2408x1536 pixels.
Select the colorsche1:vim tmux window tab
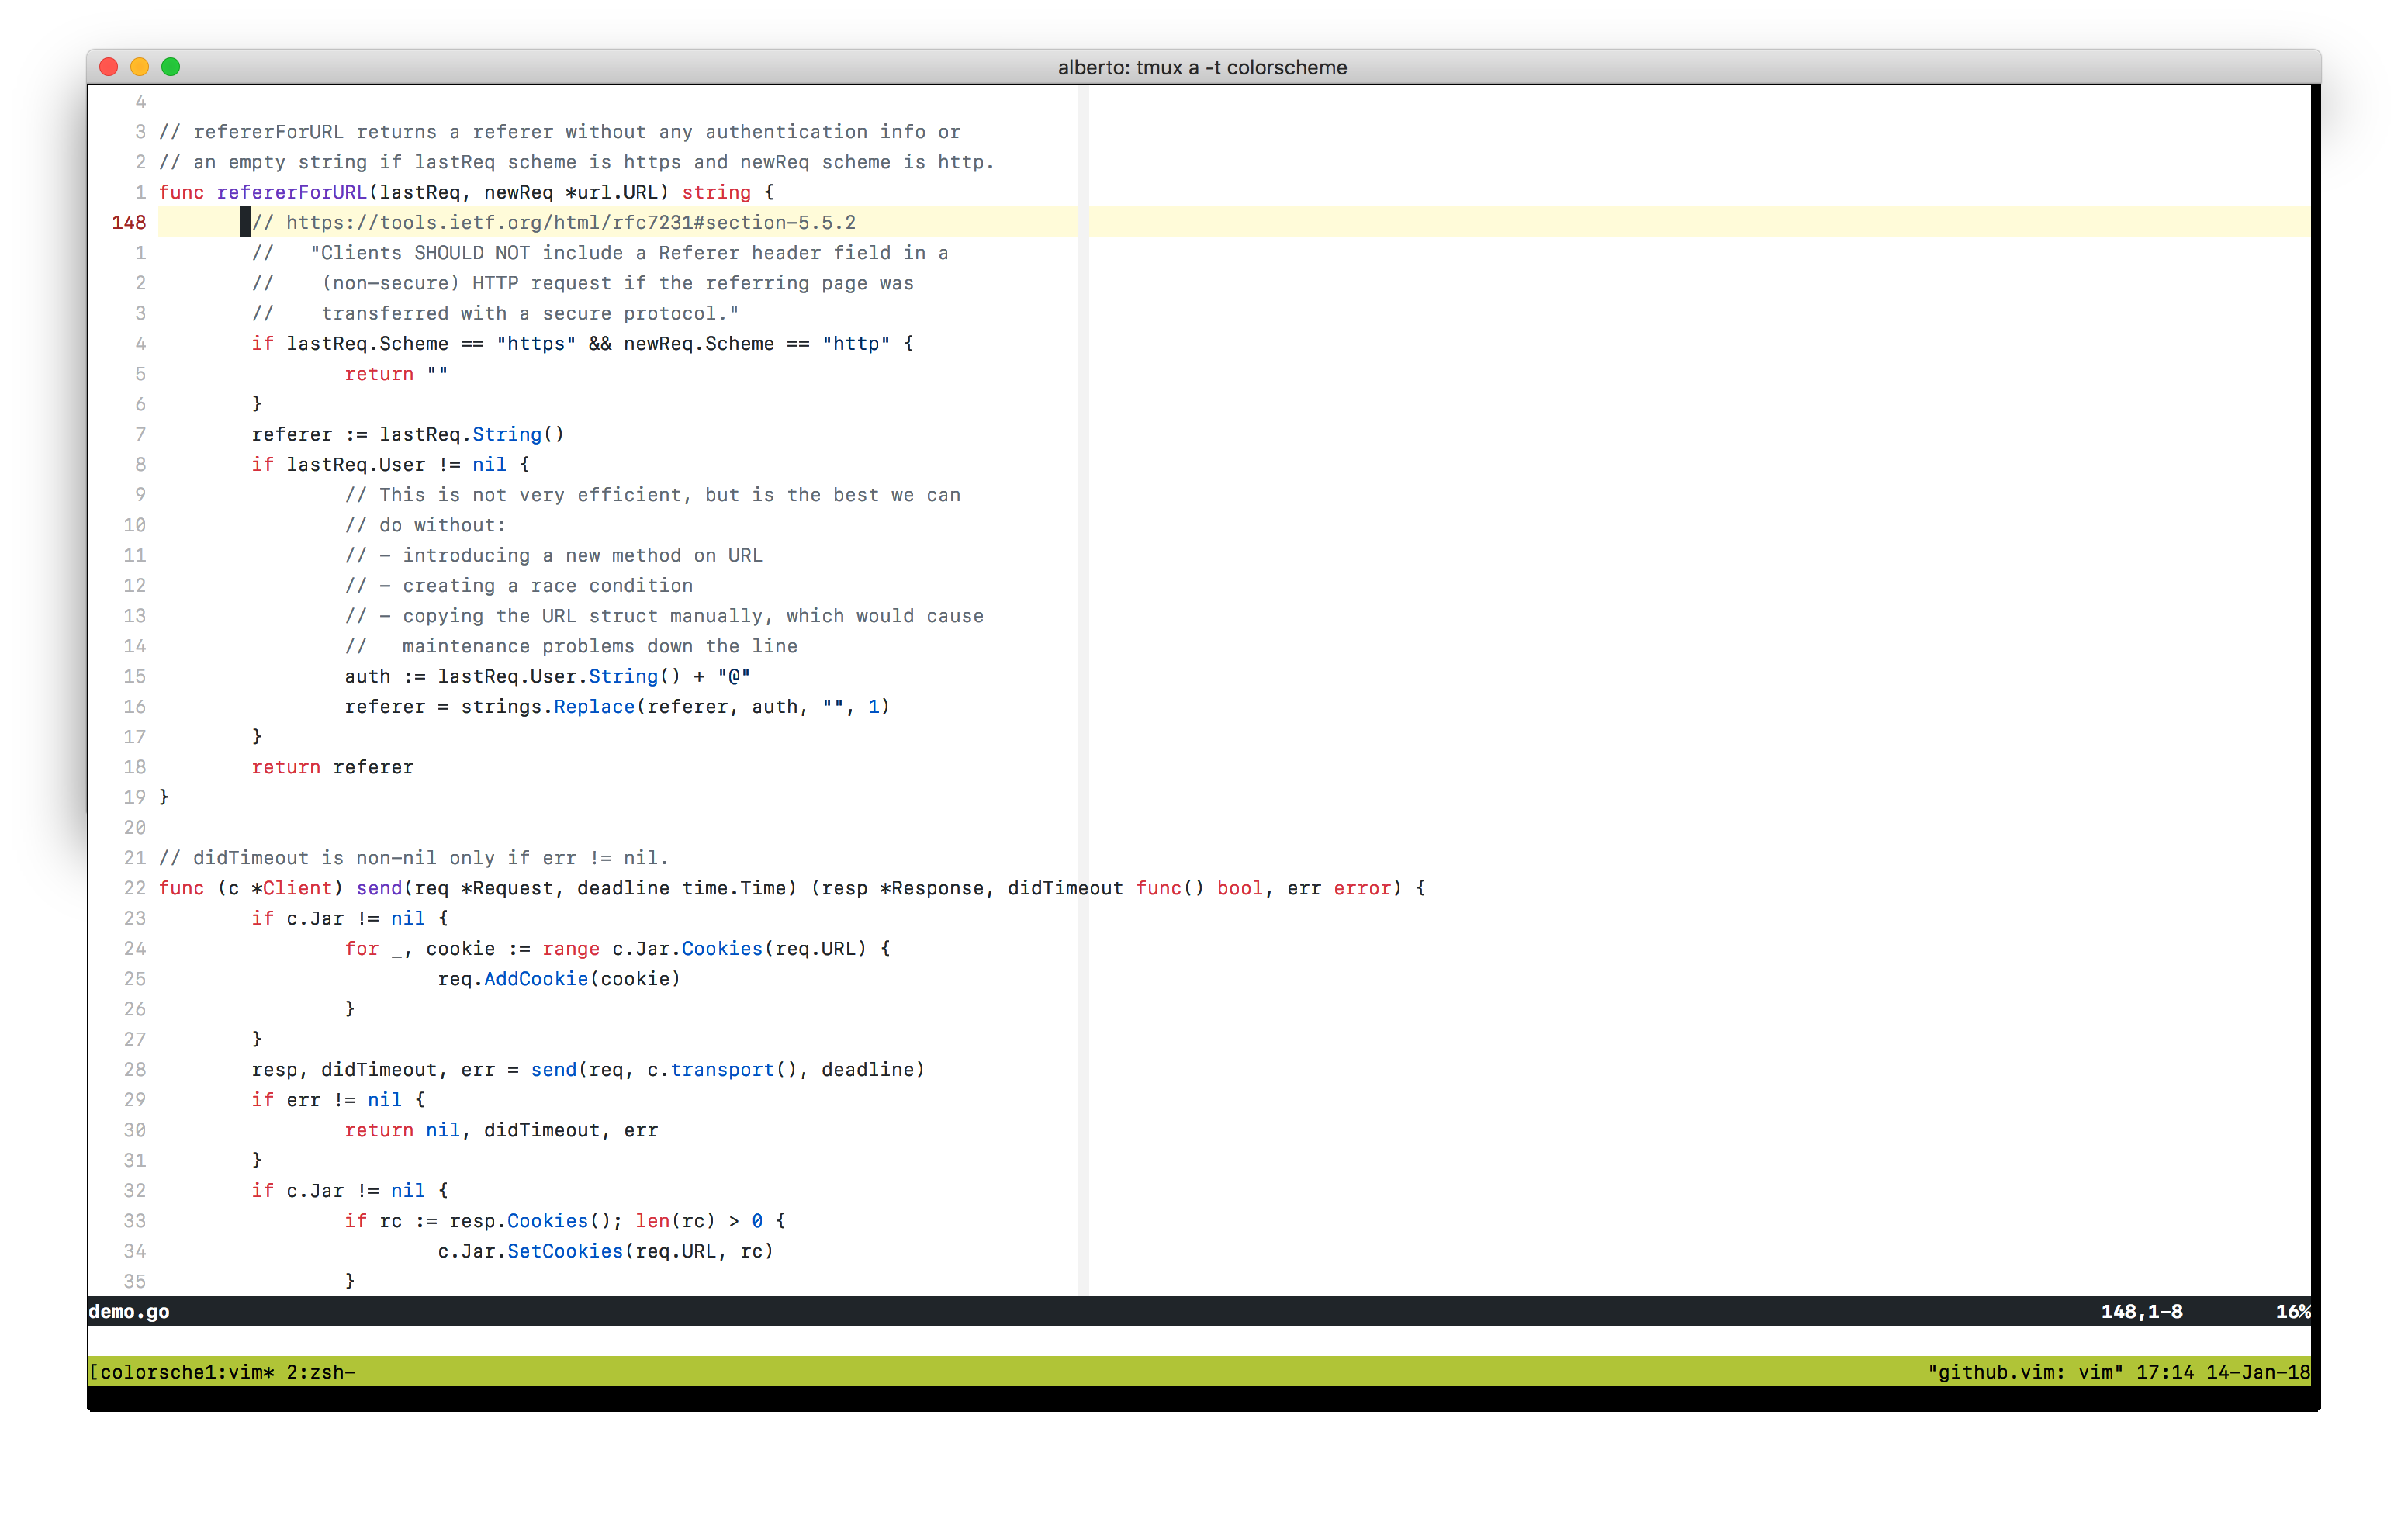pos(186,1372)
